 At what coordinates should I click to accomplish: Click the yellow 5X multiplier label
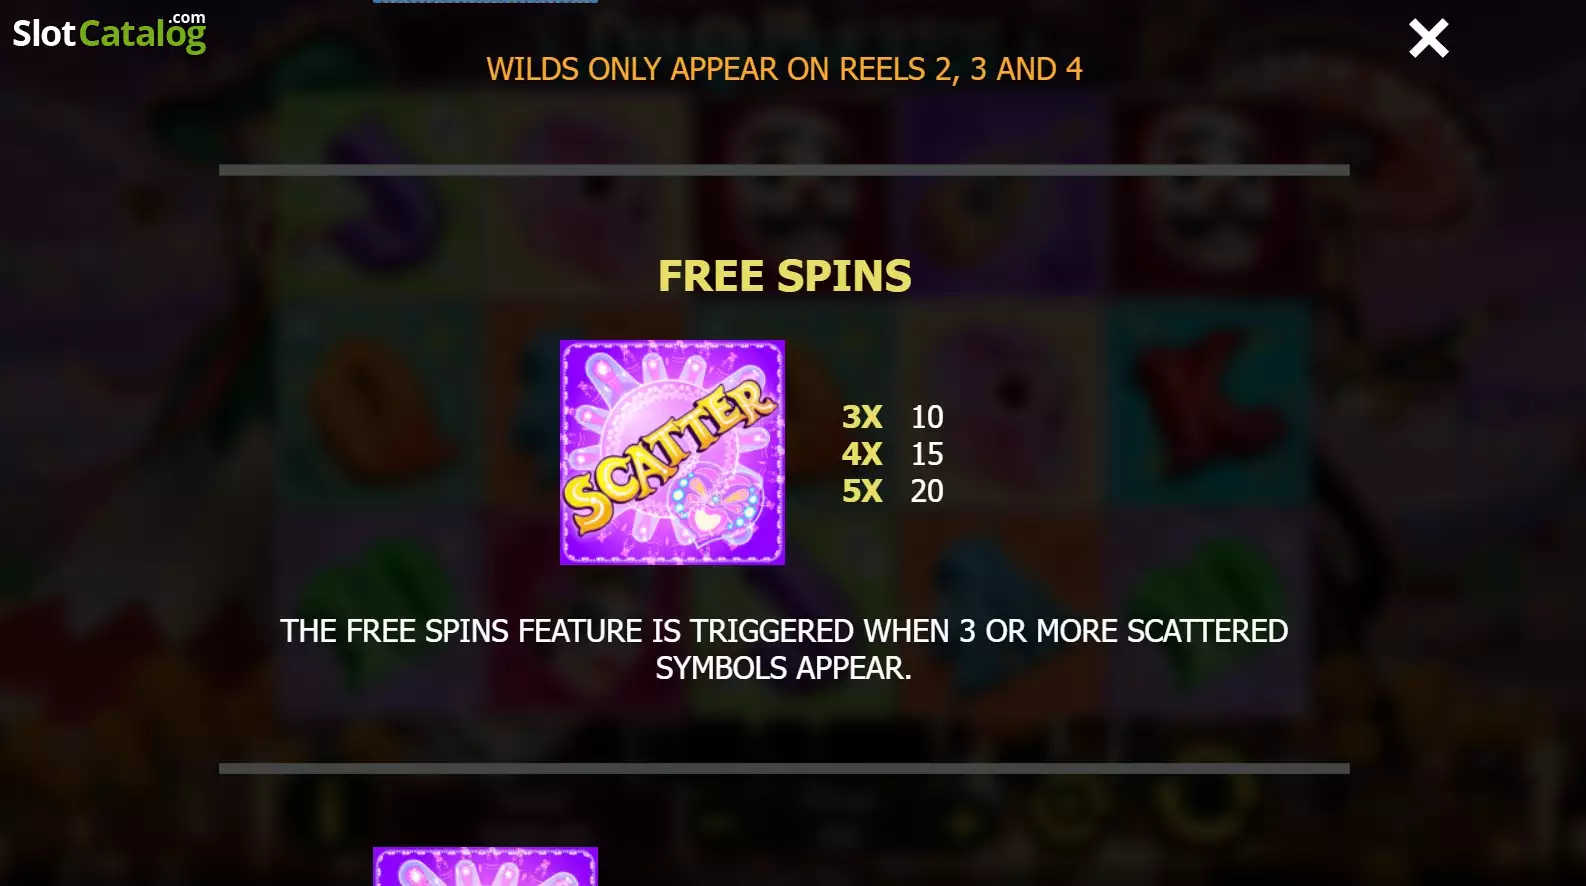tap(862, 491)
